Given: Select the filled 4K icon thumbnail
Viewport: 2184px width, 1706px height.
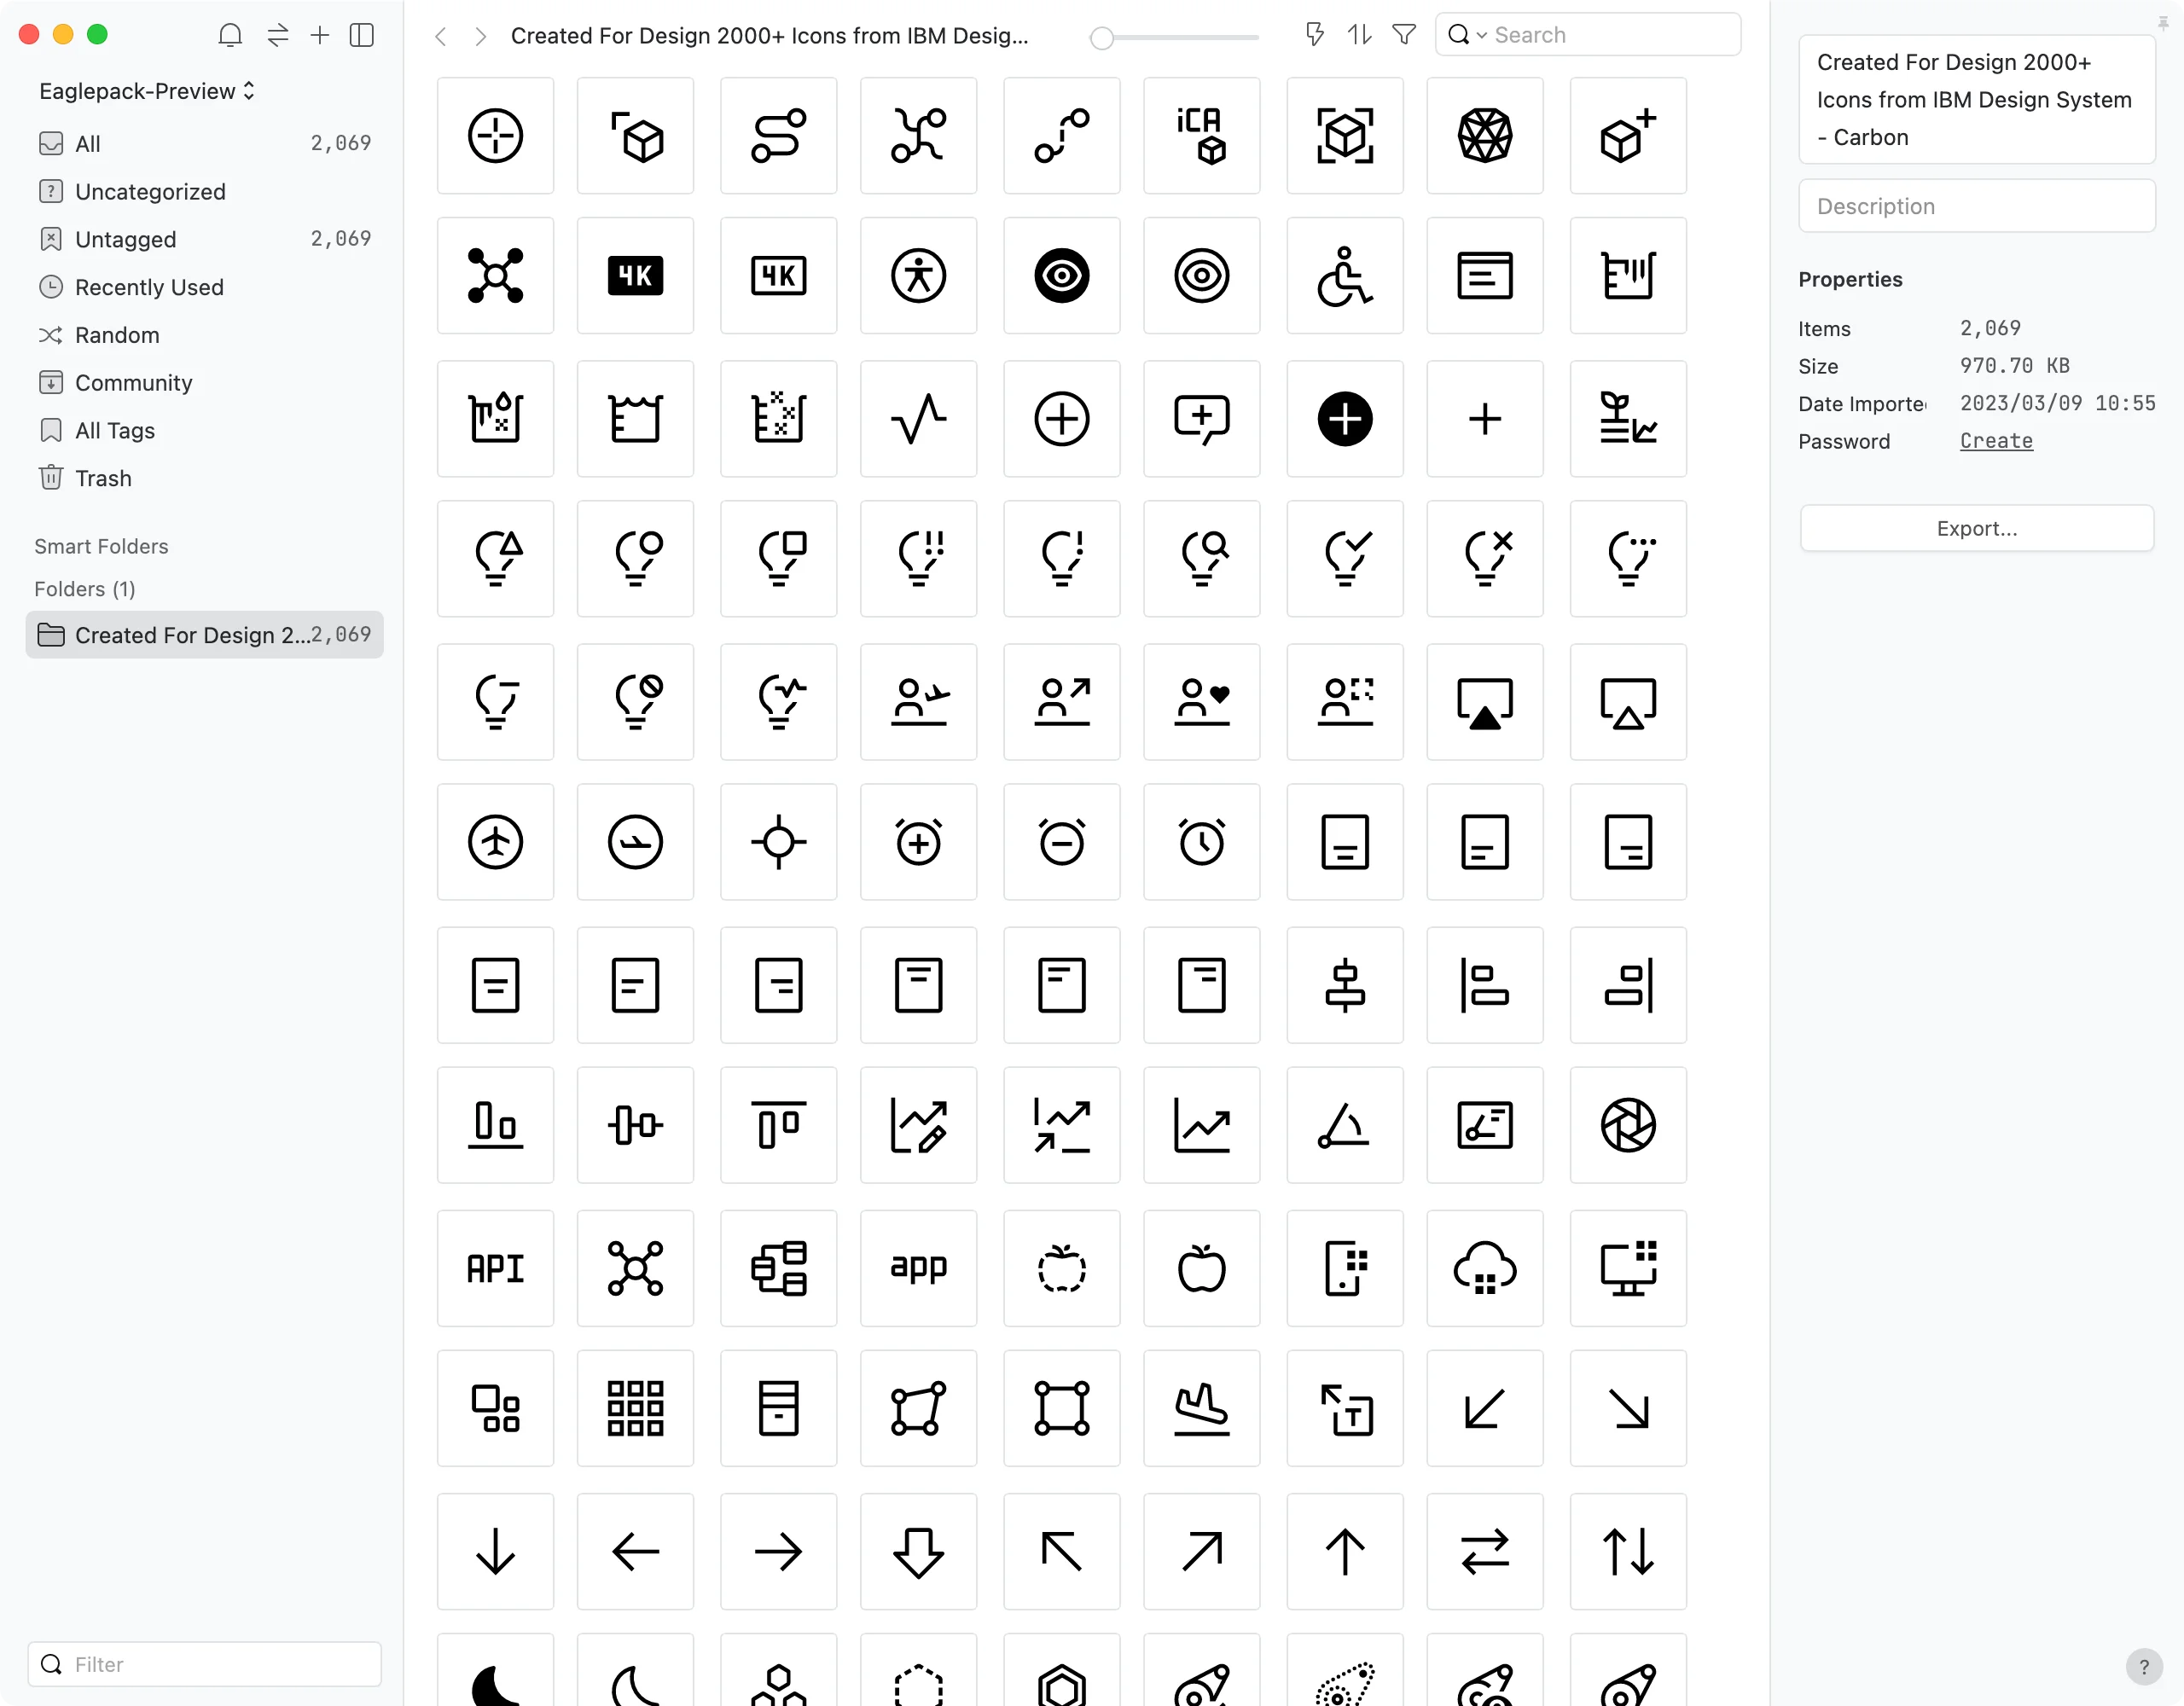Looking at the screenshot, I should pyautogui.click(x=635, y=276).
